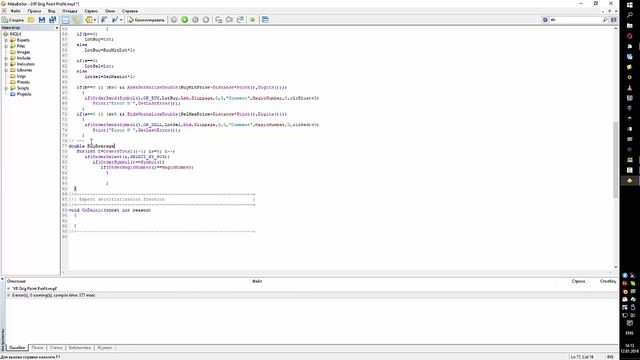640x360 pixels.
Task: Expand the Scripts folder node
Action: 6,88
